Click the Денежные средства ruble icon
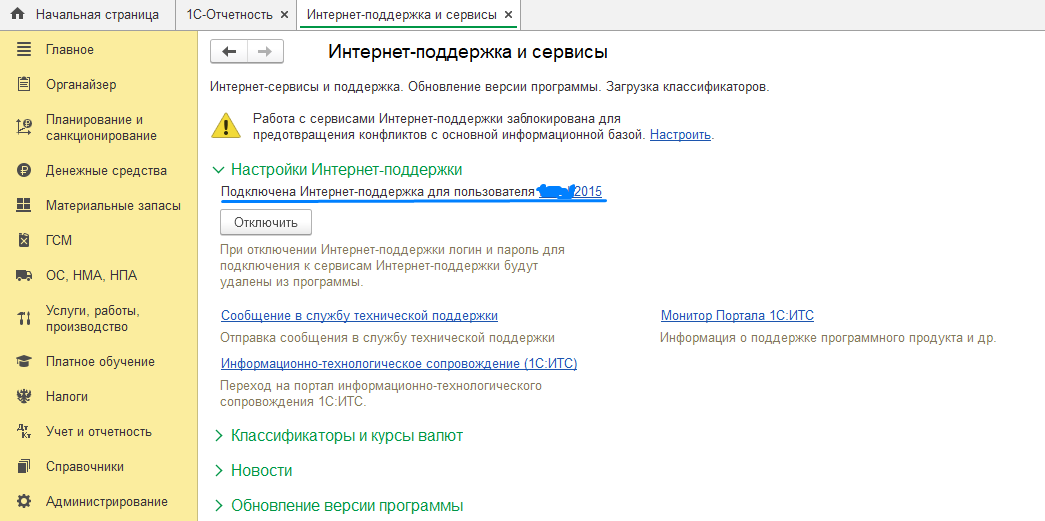The width and height of the screenshot is (1045, 521). pyautogui.click(x=24, y=171)
